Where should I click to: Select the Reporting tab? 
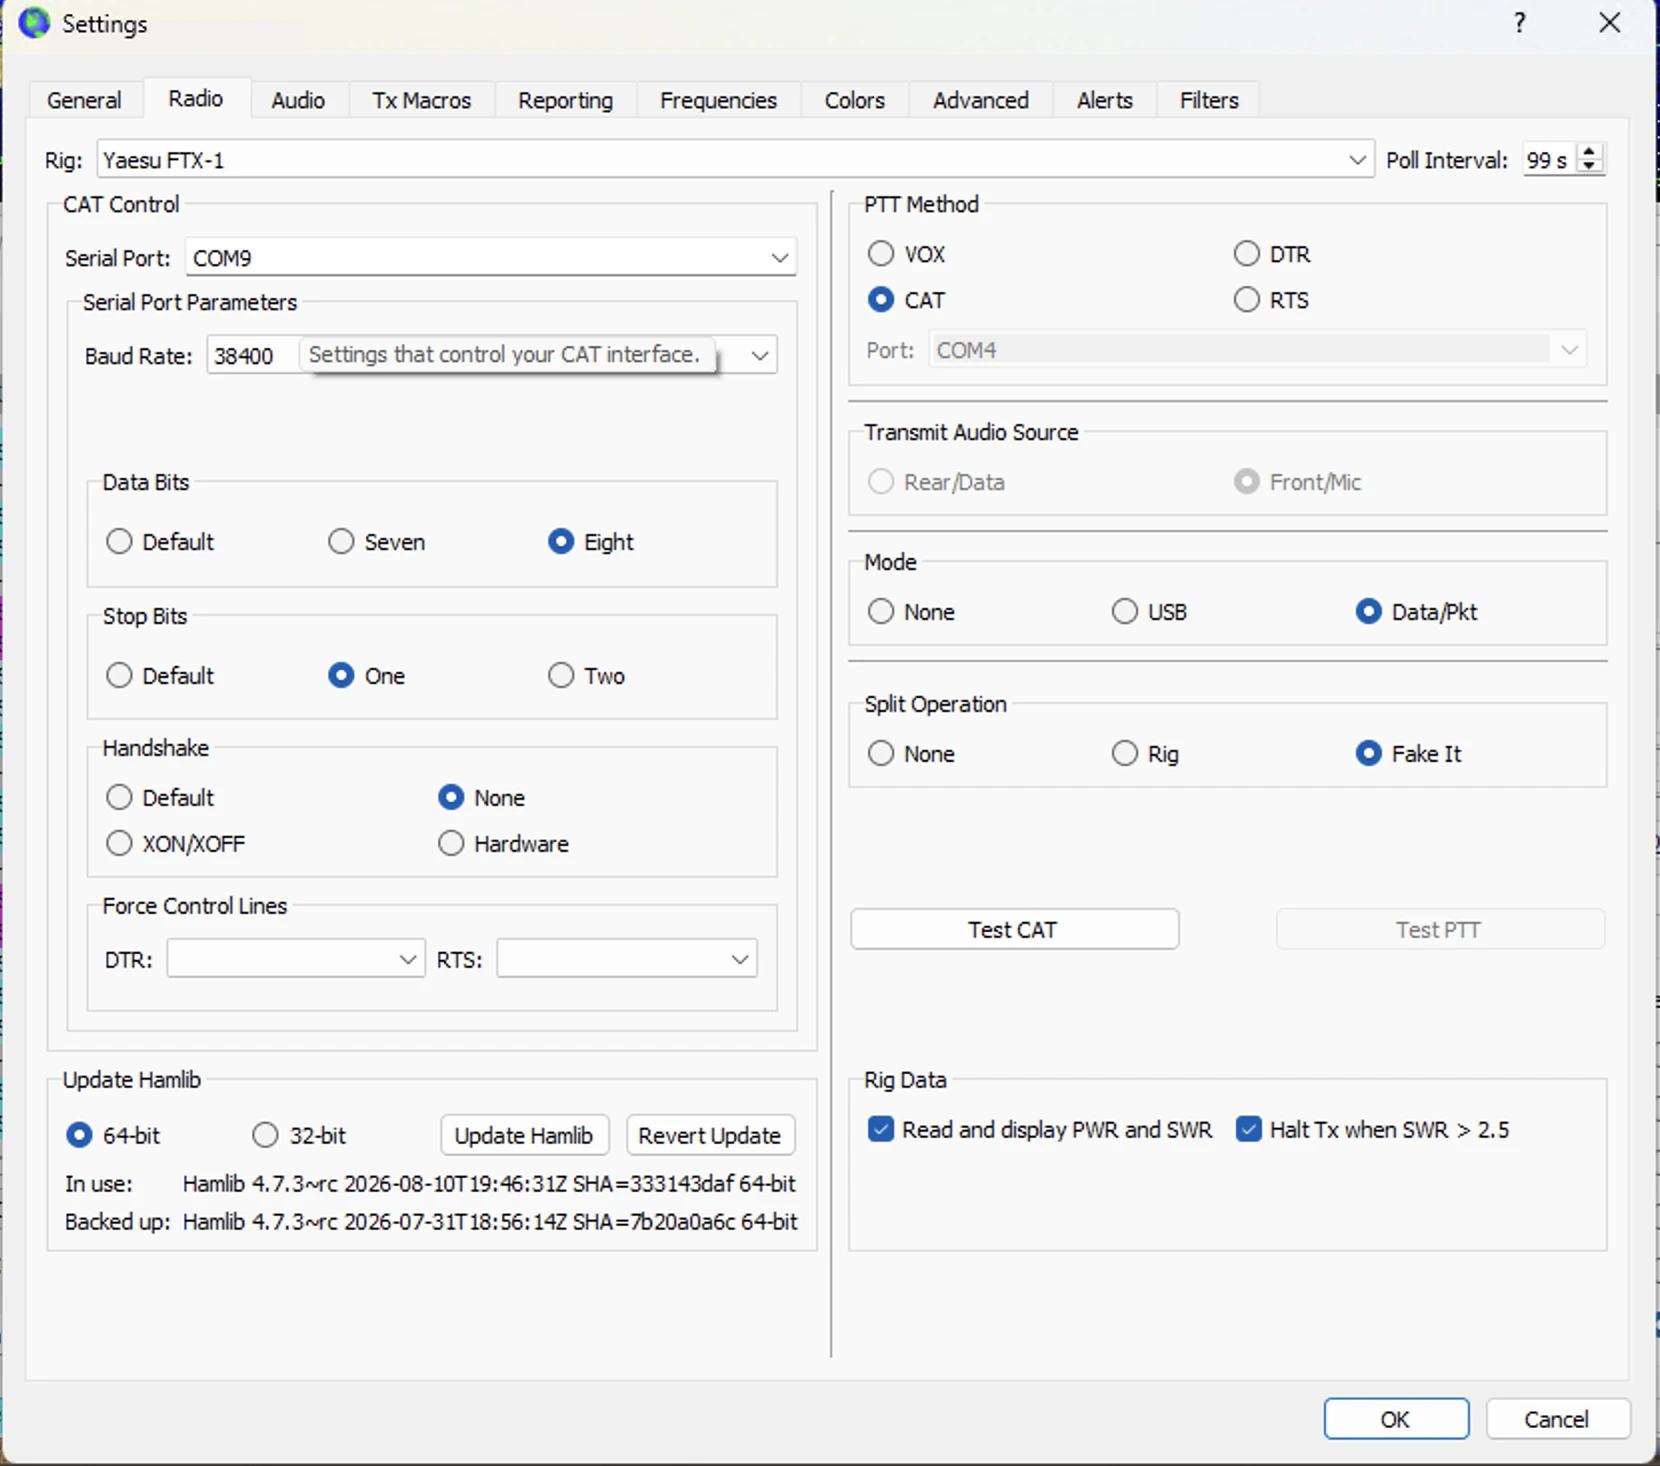point(565,100)
